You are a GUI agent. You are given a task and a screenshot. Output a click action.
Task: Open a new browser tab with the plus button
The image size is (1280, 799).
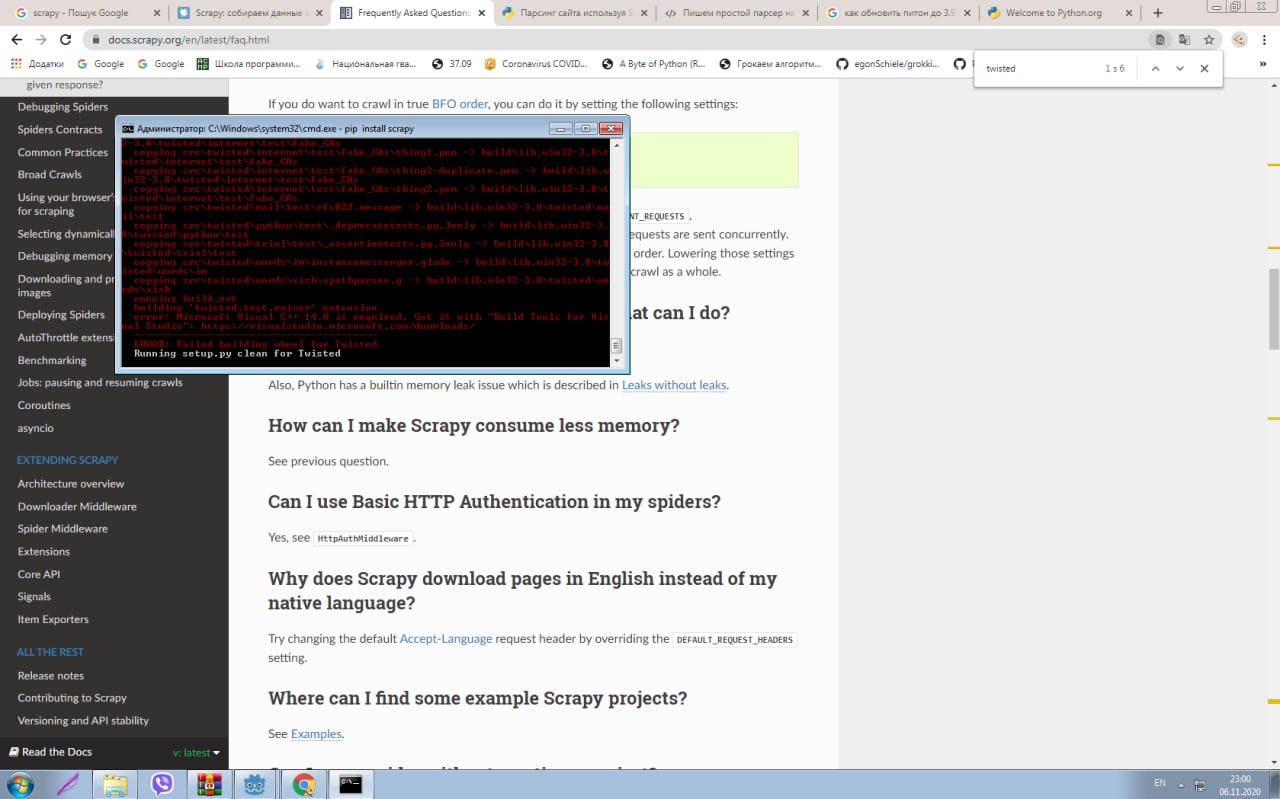1158,13
